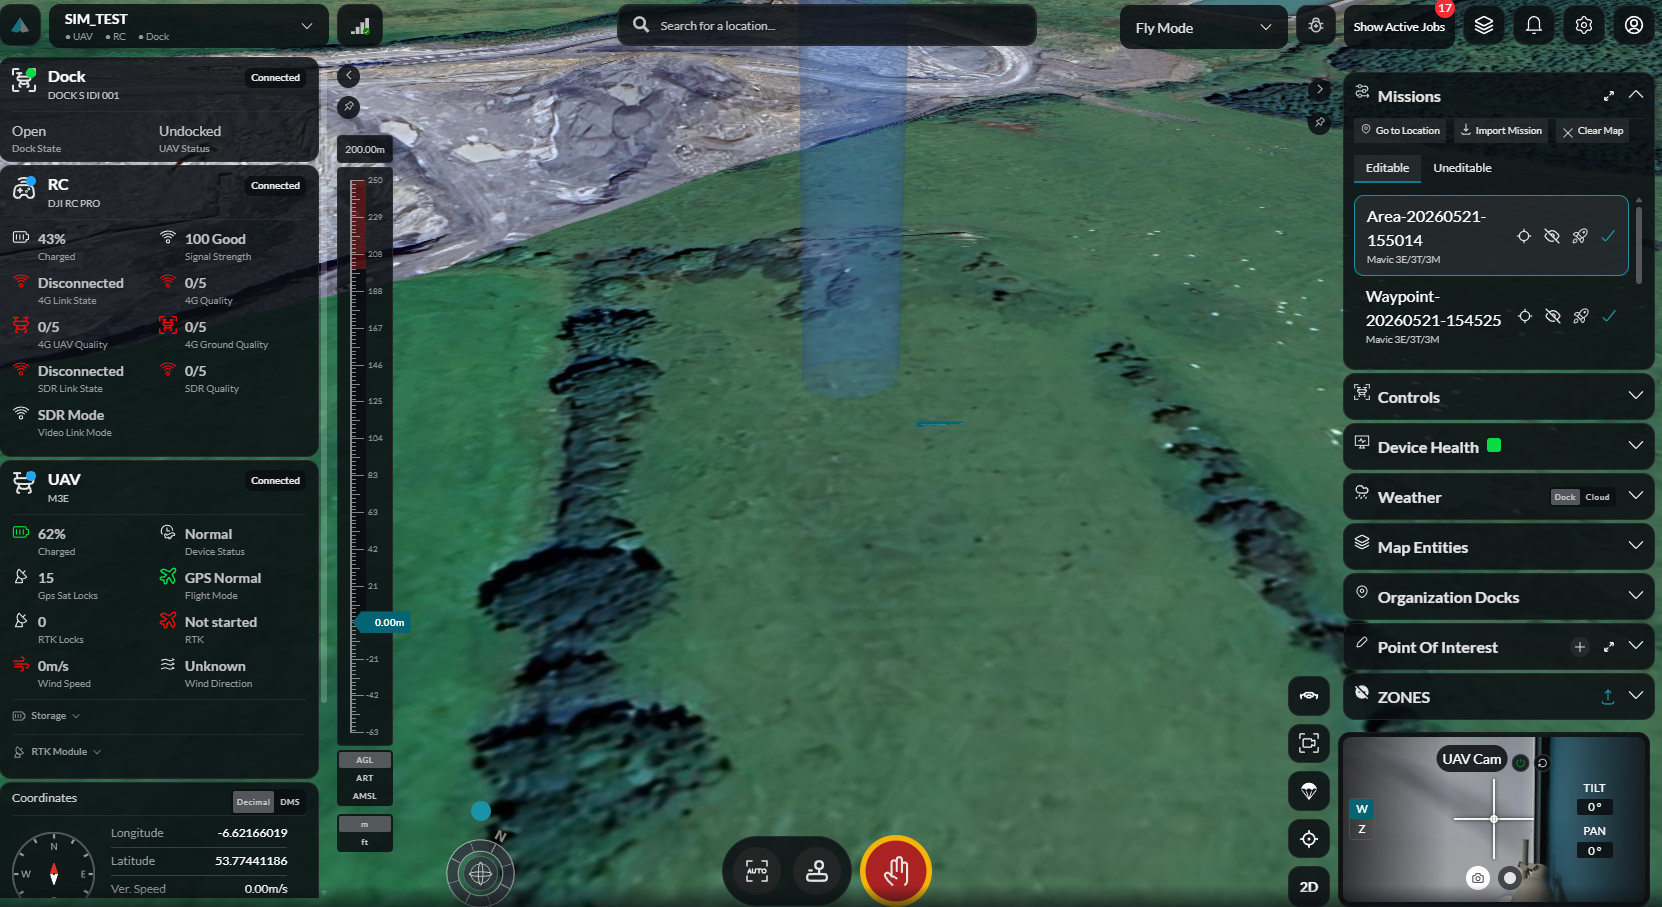Select the AMSL altitude mode
Screen dimensions: 1662x907
[x=365, y=796]
